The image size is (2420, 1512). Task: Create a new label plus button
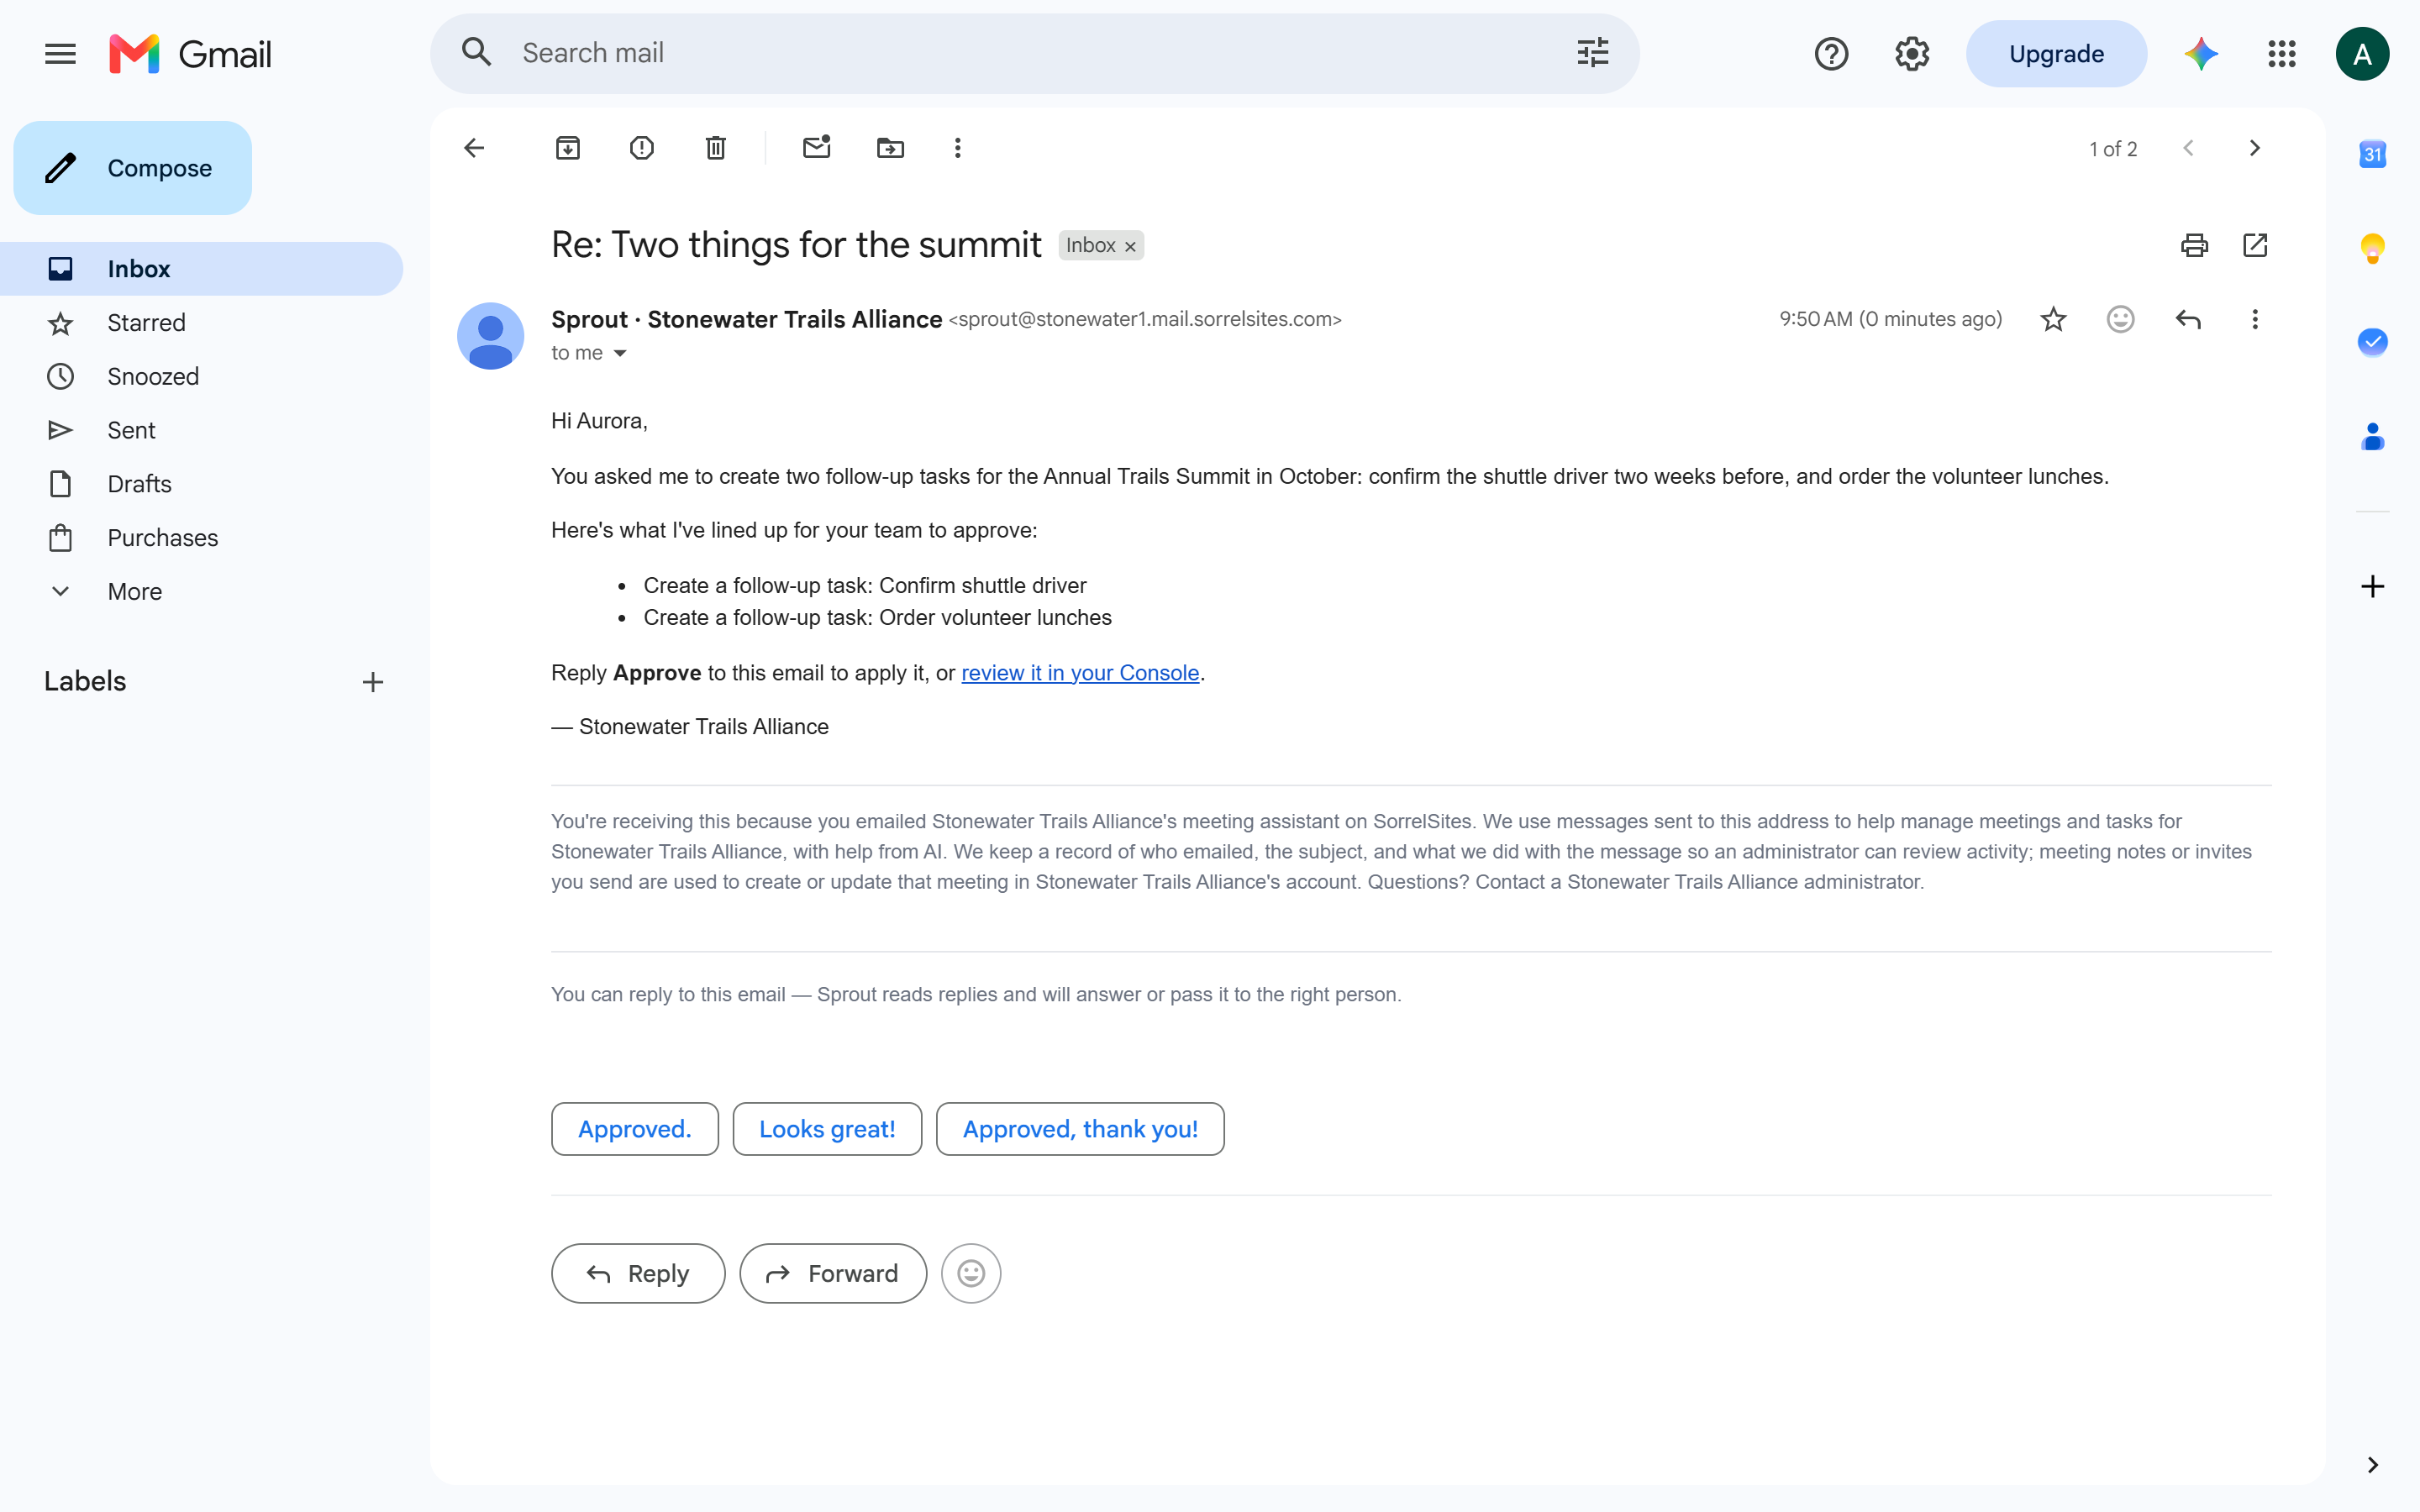click(x=373, y=682)
